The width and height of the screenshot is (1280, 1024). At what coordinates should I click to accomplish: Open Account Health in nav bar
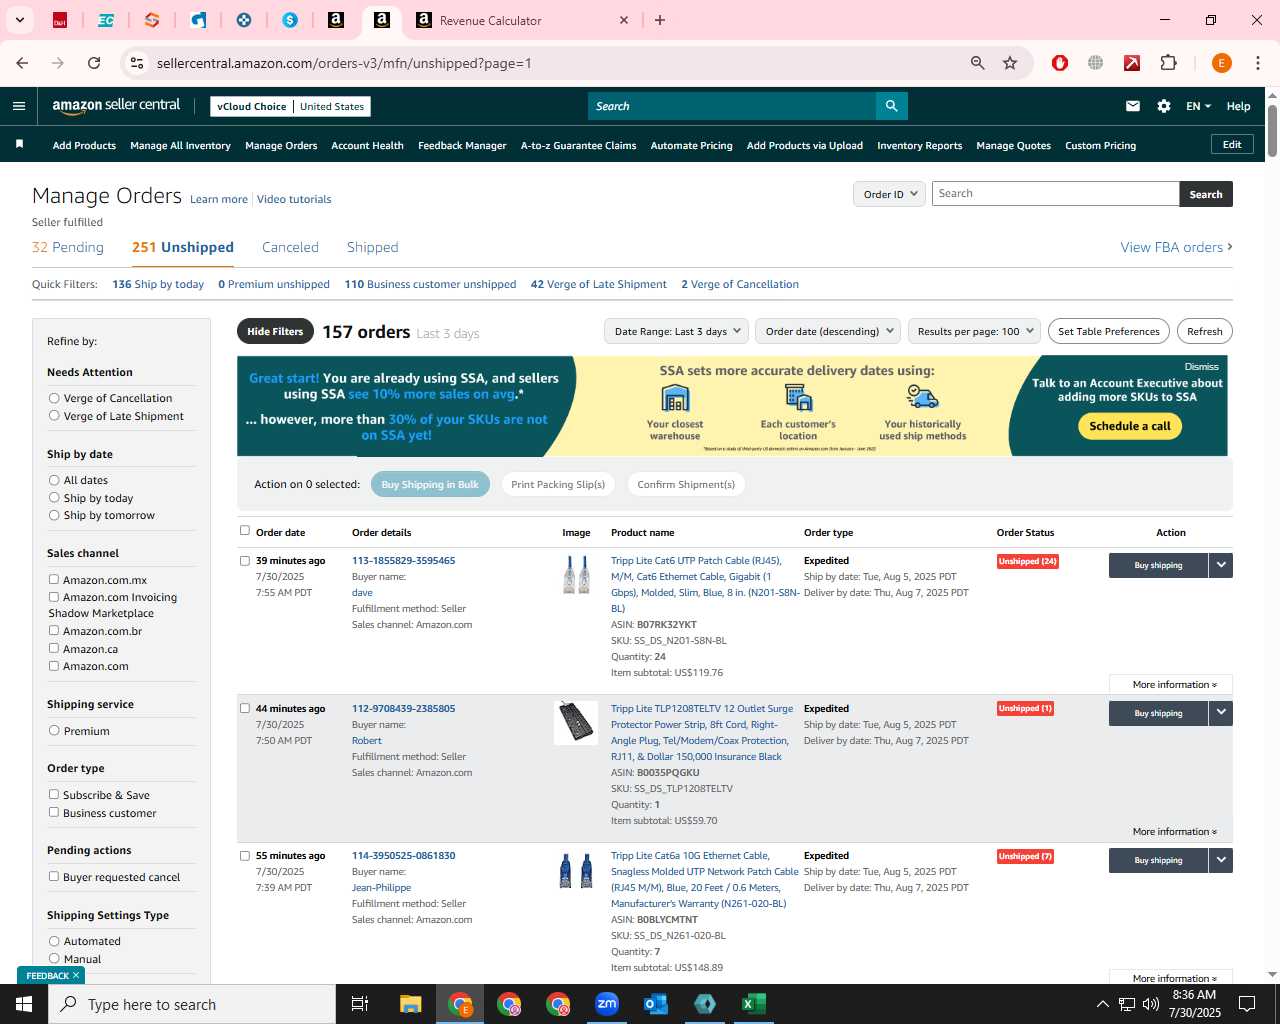coord(367,145)
